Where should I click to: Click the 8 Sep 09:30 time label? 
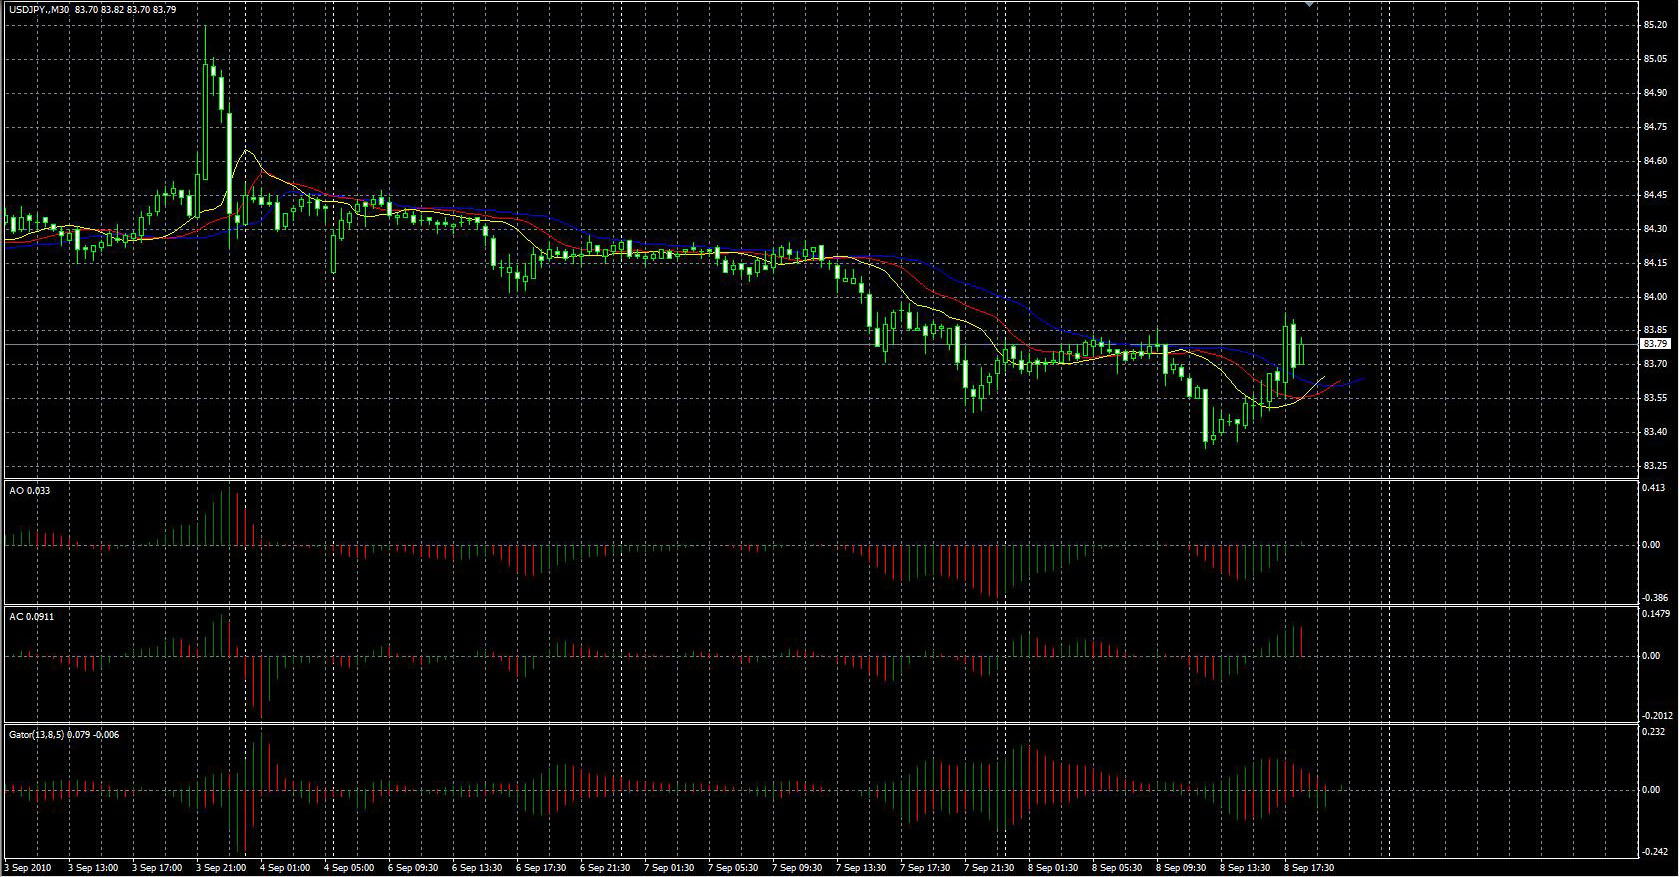click(1180, 868)
